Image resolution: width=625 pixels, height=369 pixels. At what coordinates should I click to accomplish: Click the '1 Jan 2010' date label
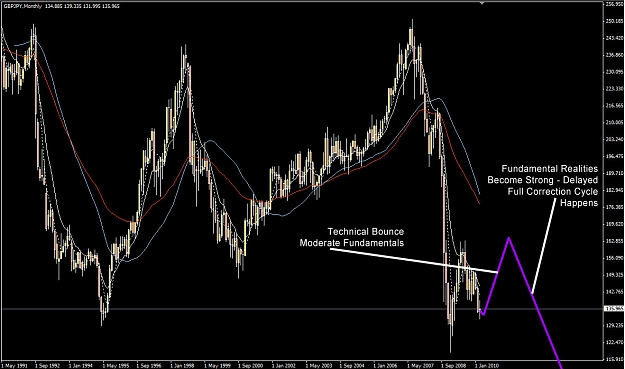(488, 365)
